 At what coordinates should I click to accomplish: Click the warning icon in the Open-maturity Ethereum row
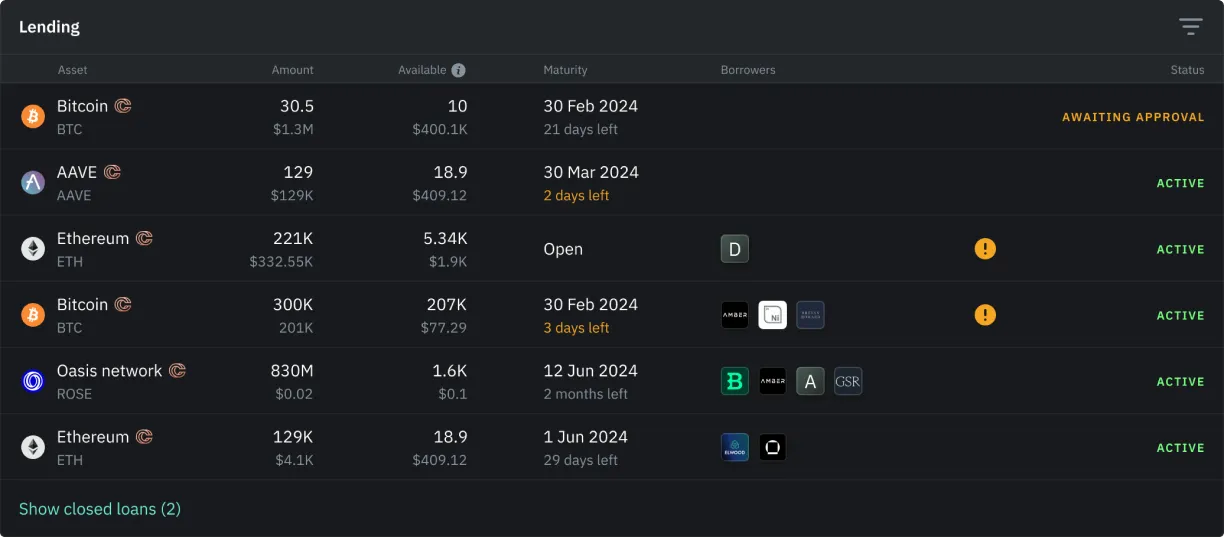pos(985,249)
